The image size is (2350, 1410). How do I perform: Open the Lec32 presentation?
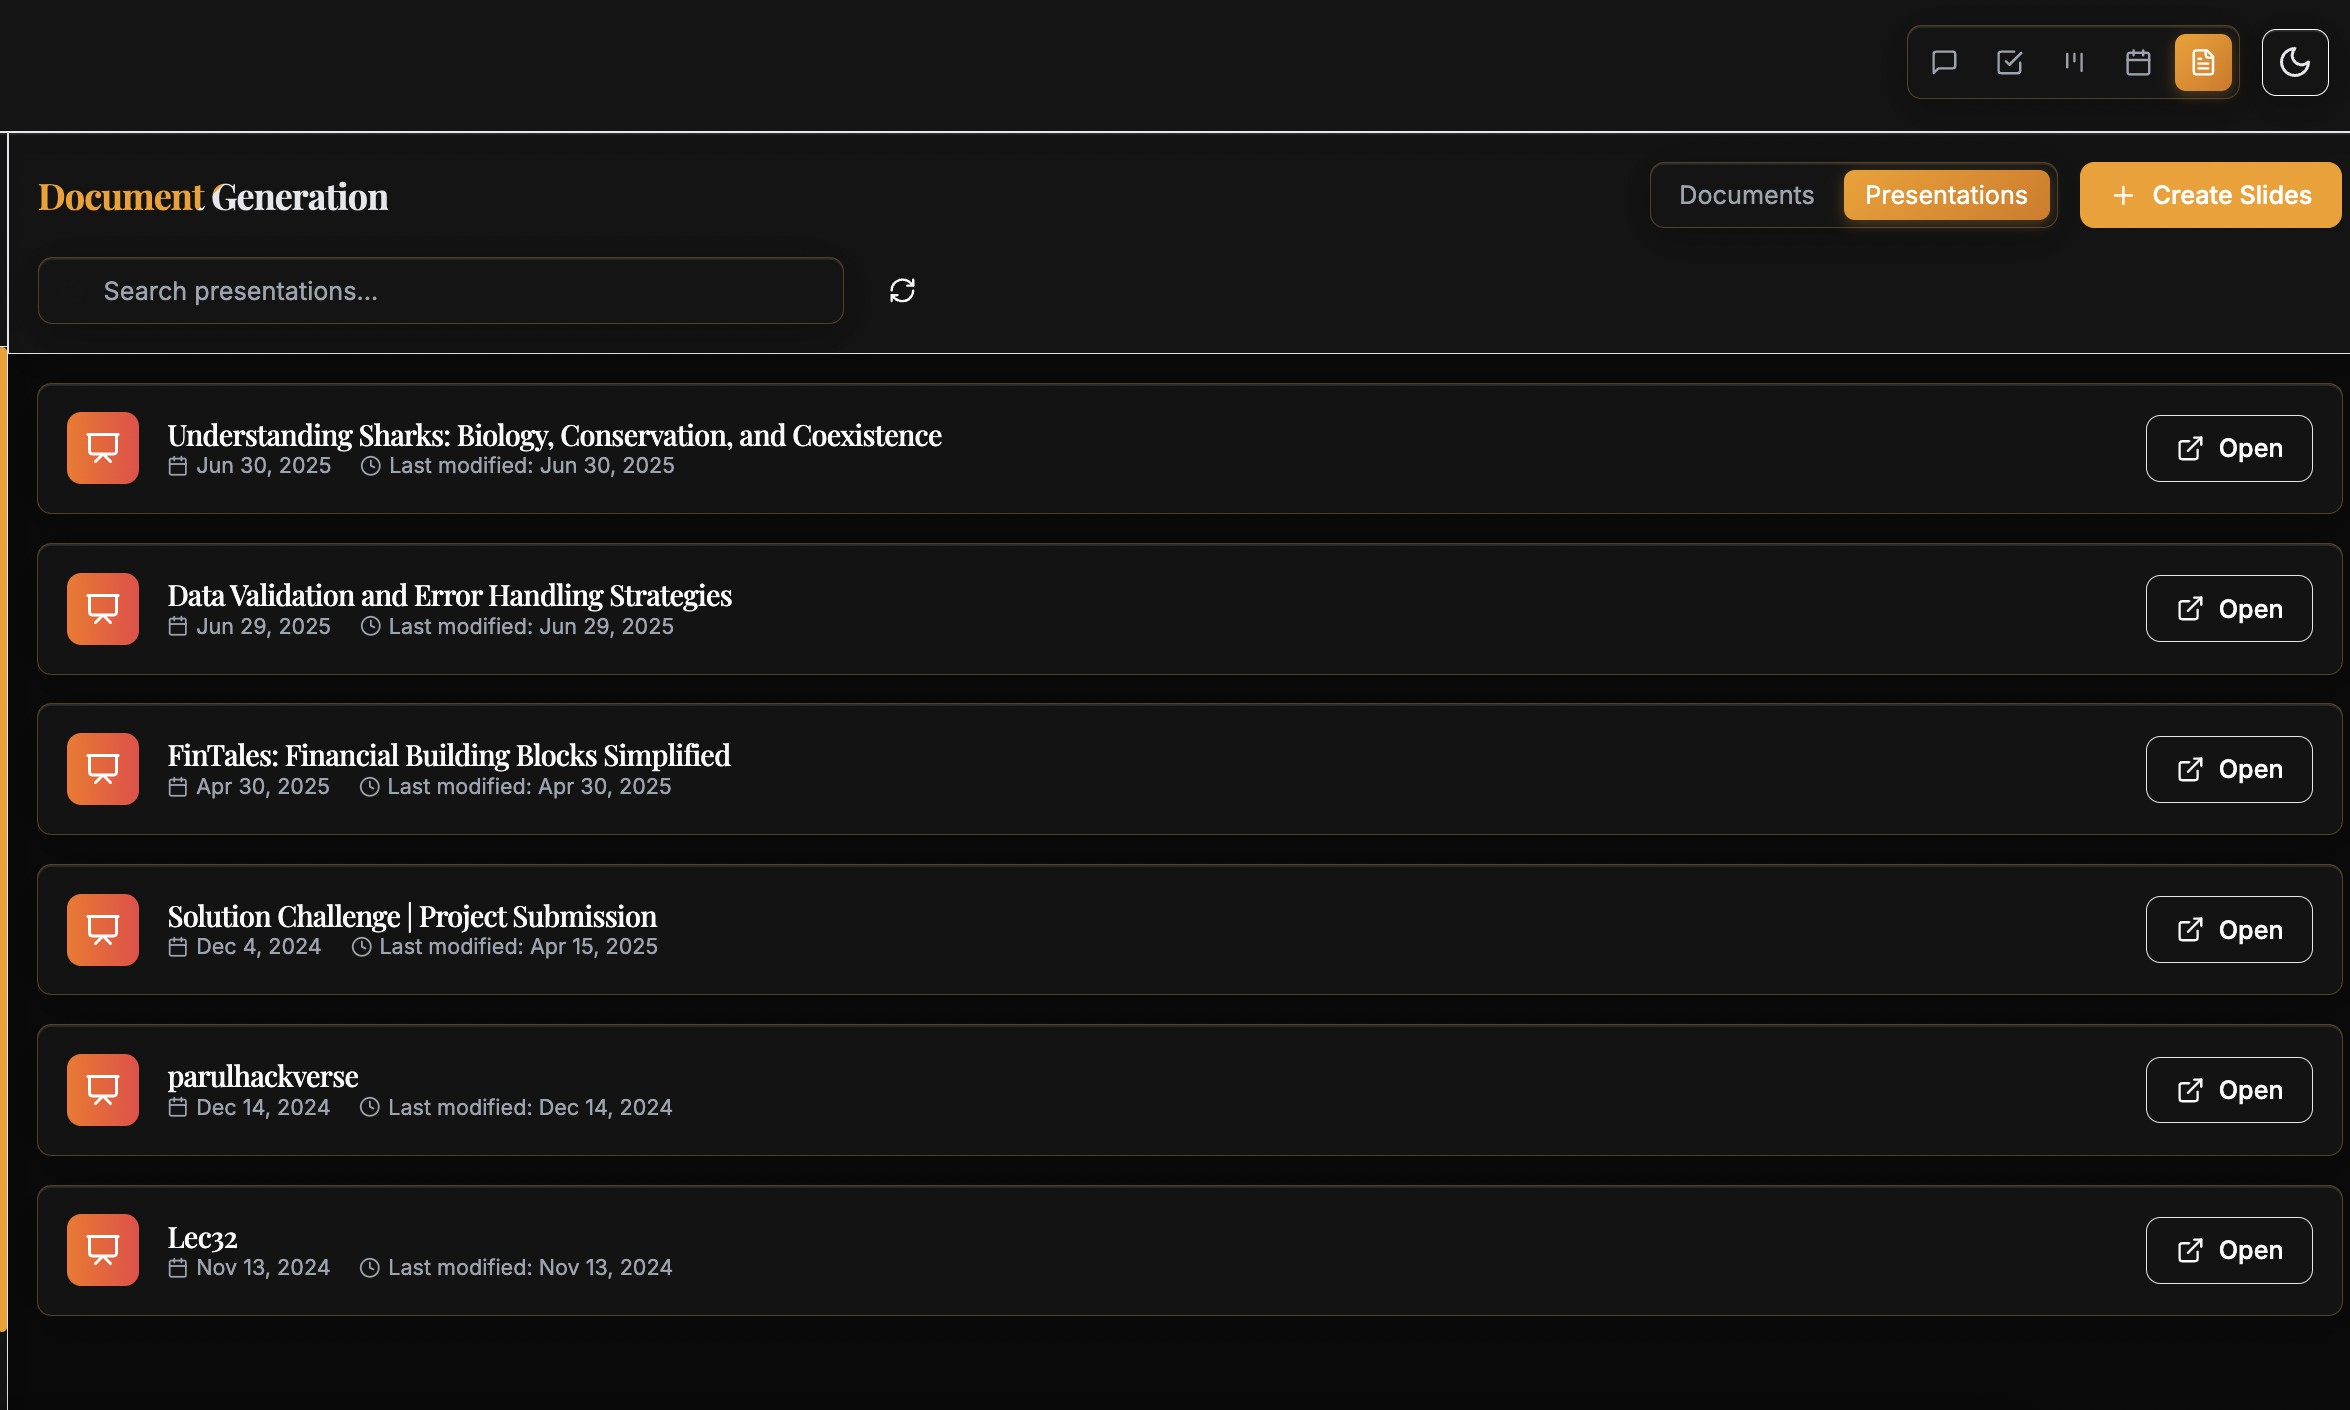pos(2228,1250)
